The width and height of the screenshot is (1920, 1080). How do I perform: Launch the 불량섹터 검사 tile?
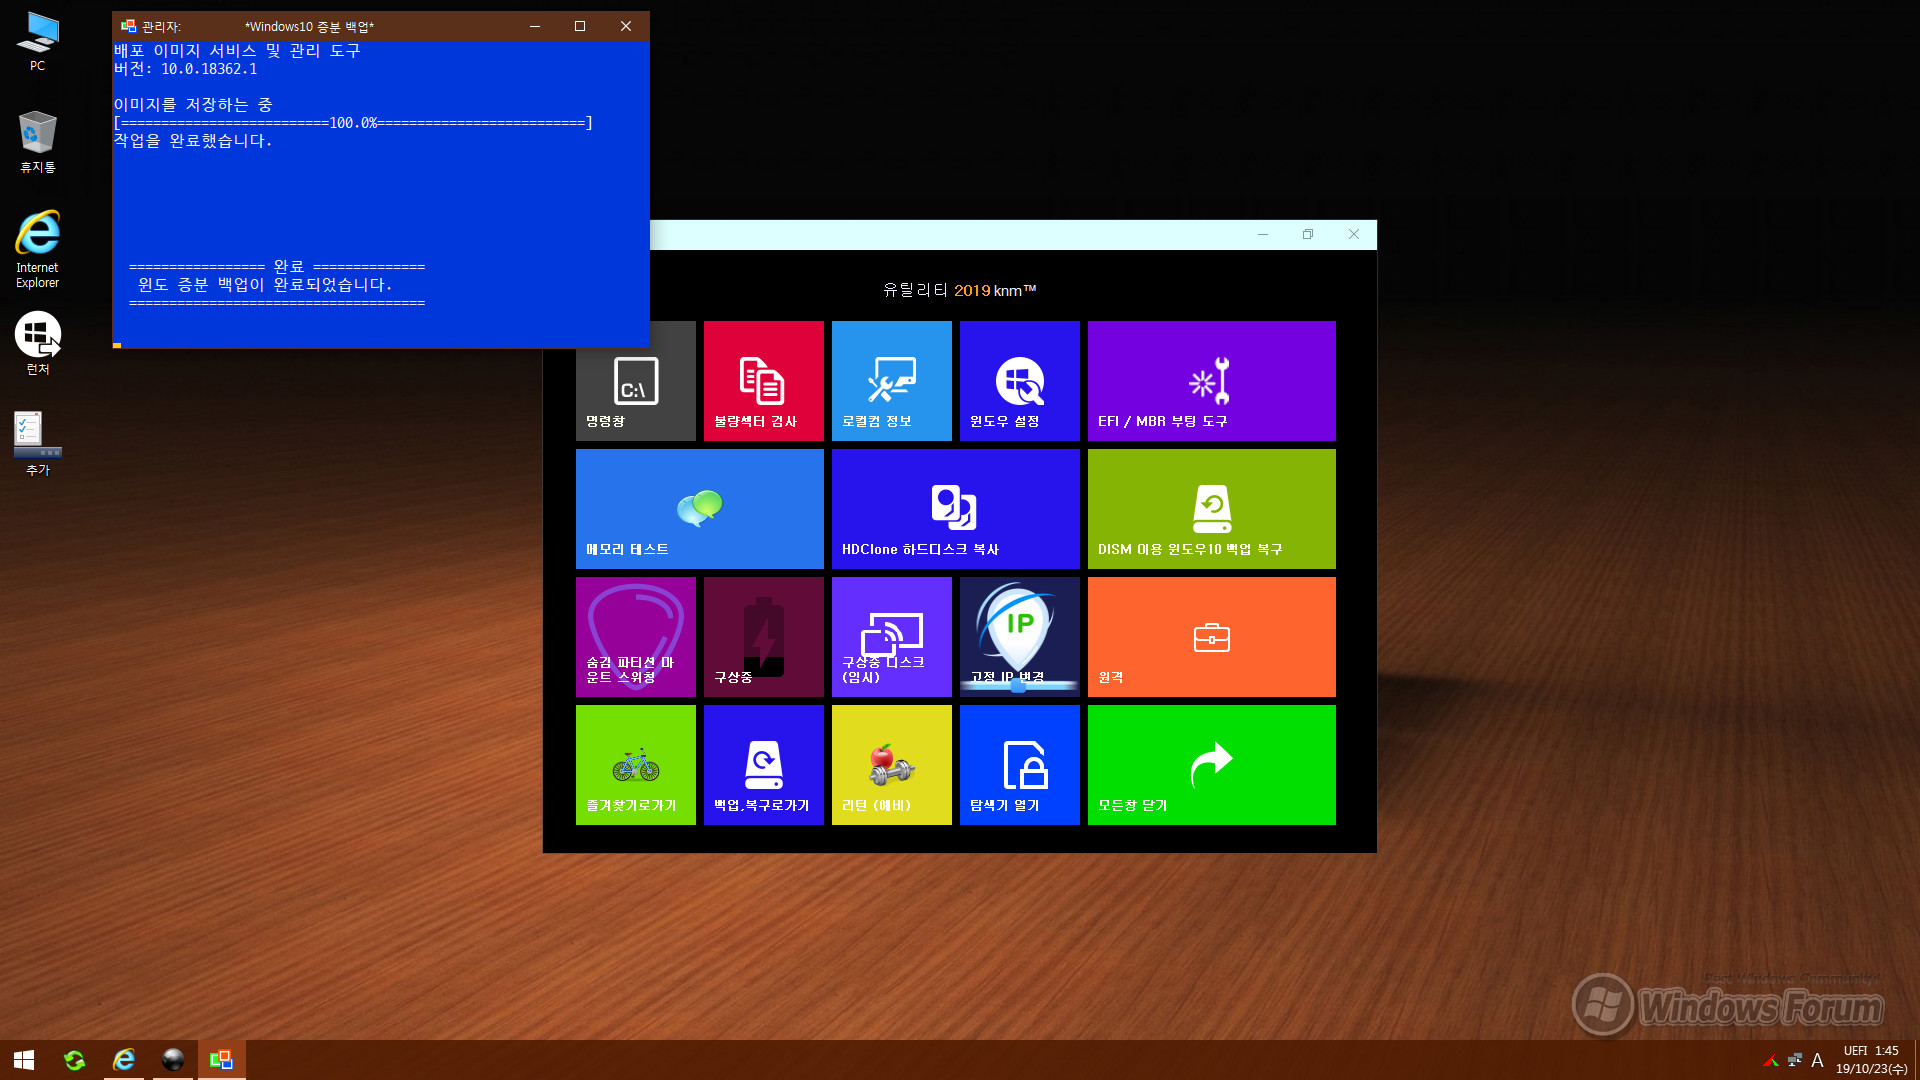point(763,381)
